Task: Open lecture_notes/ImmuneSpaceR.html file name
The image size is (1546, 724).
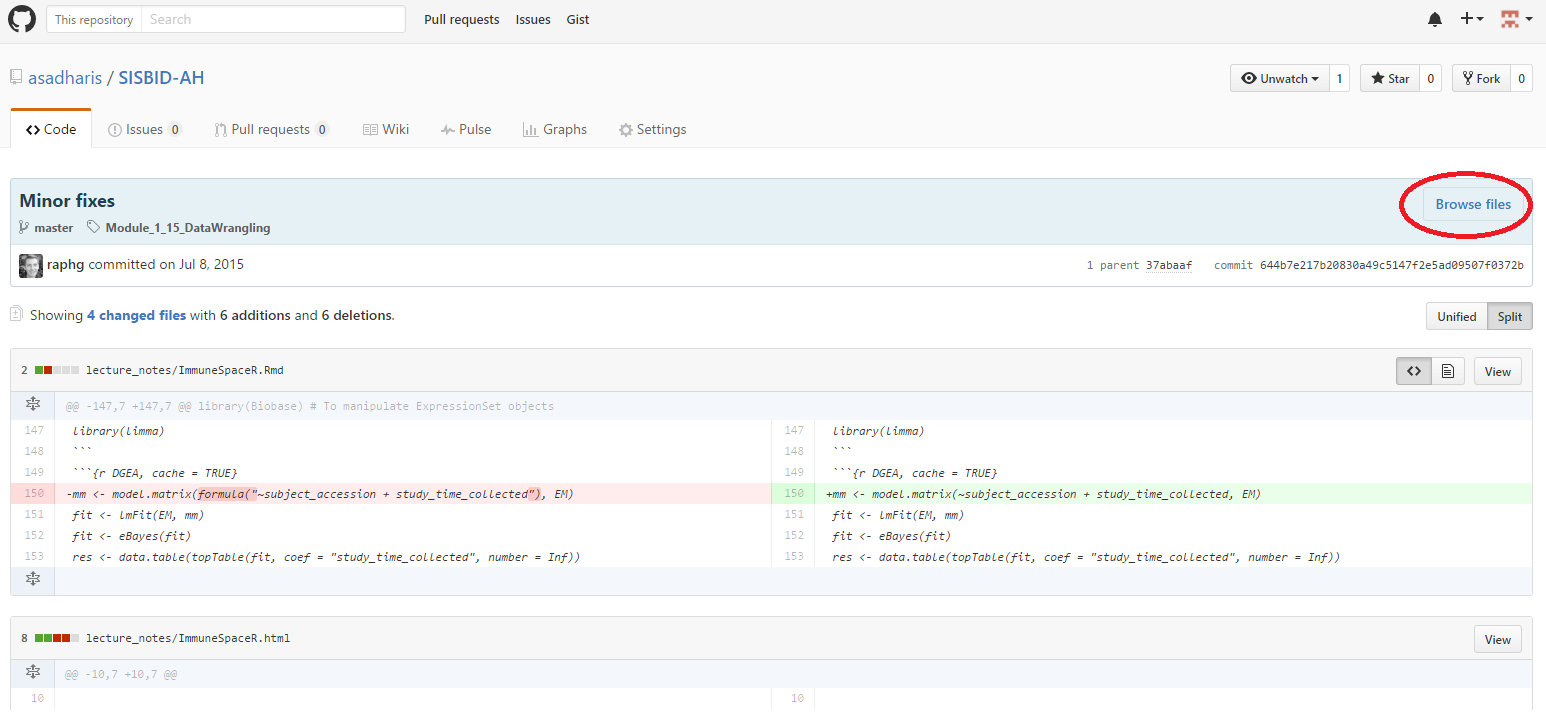Action: (x=188, y=637)
